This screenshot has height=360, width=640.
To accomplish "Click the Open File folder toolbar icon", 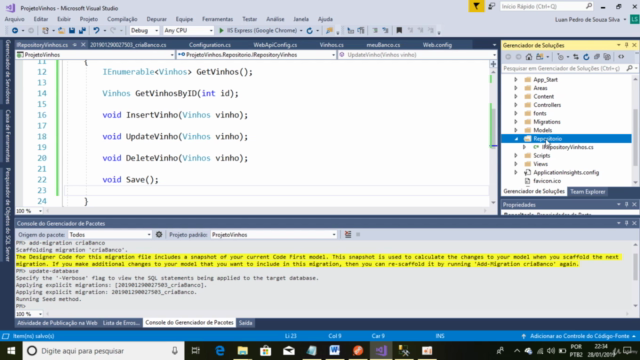I will pyautogui.click(x=61, y=31).
